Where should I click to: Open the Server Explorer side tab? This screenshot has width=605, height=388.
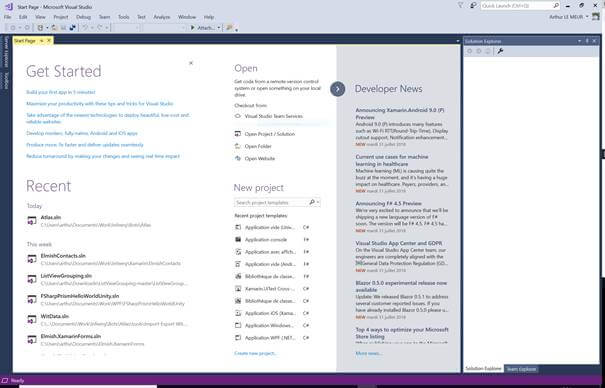(x=6, y=51)
